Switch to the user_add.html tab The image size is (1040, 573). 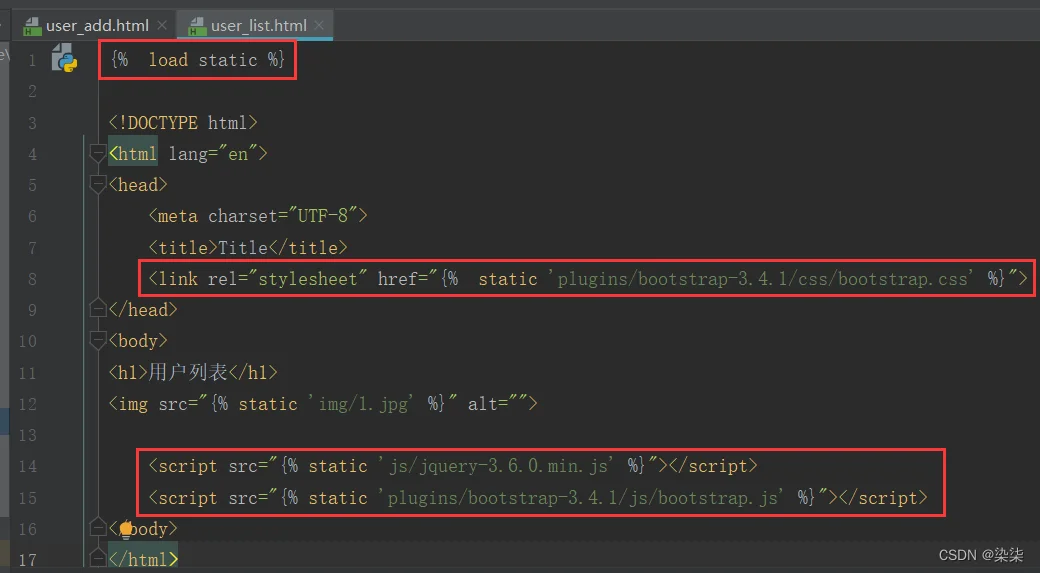pyautogui.click(x=97, y=26)
